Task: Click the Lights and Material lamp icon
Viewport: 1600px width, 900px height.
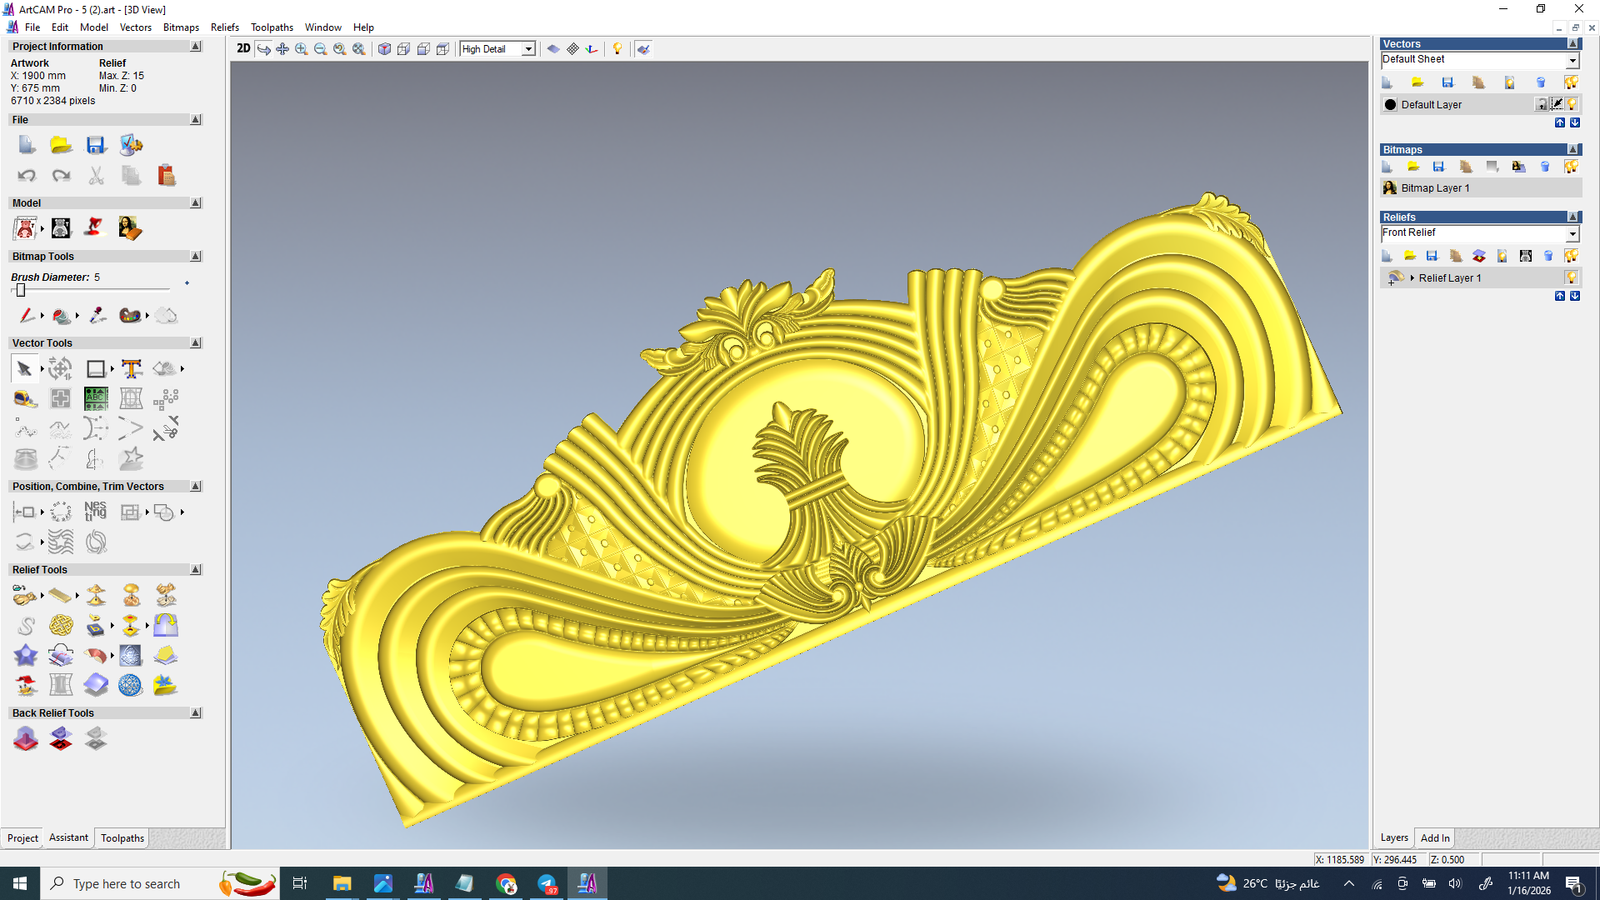Action: click(617, 49)
